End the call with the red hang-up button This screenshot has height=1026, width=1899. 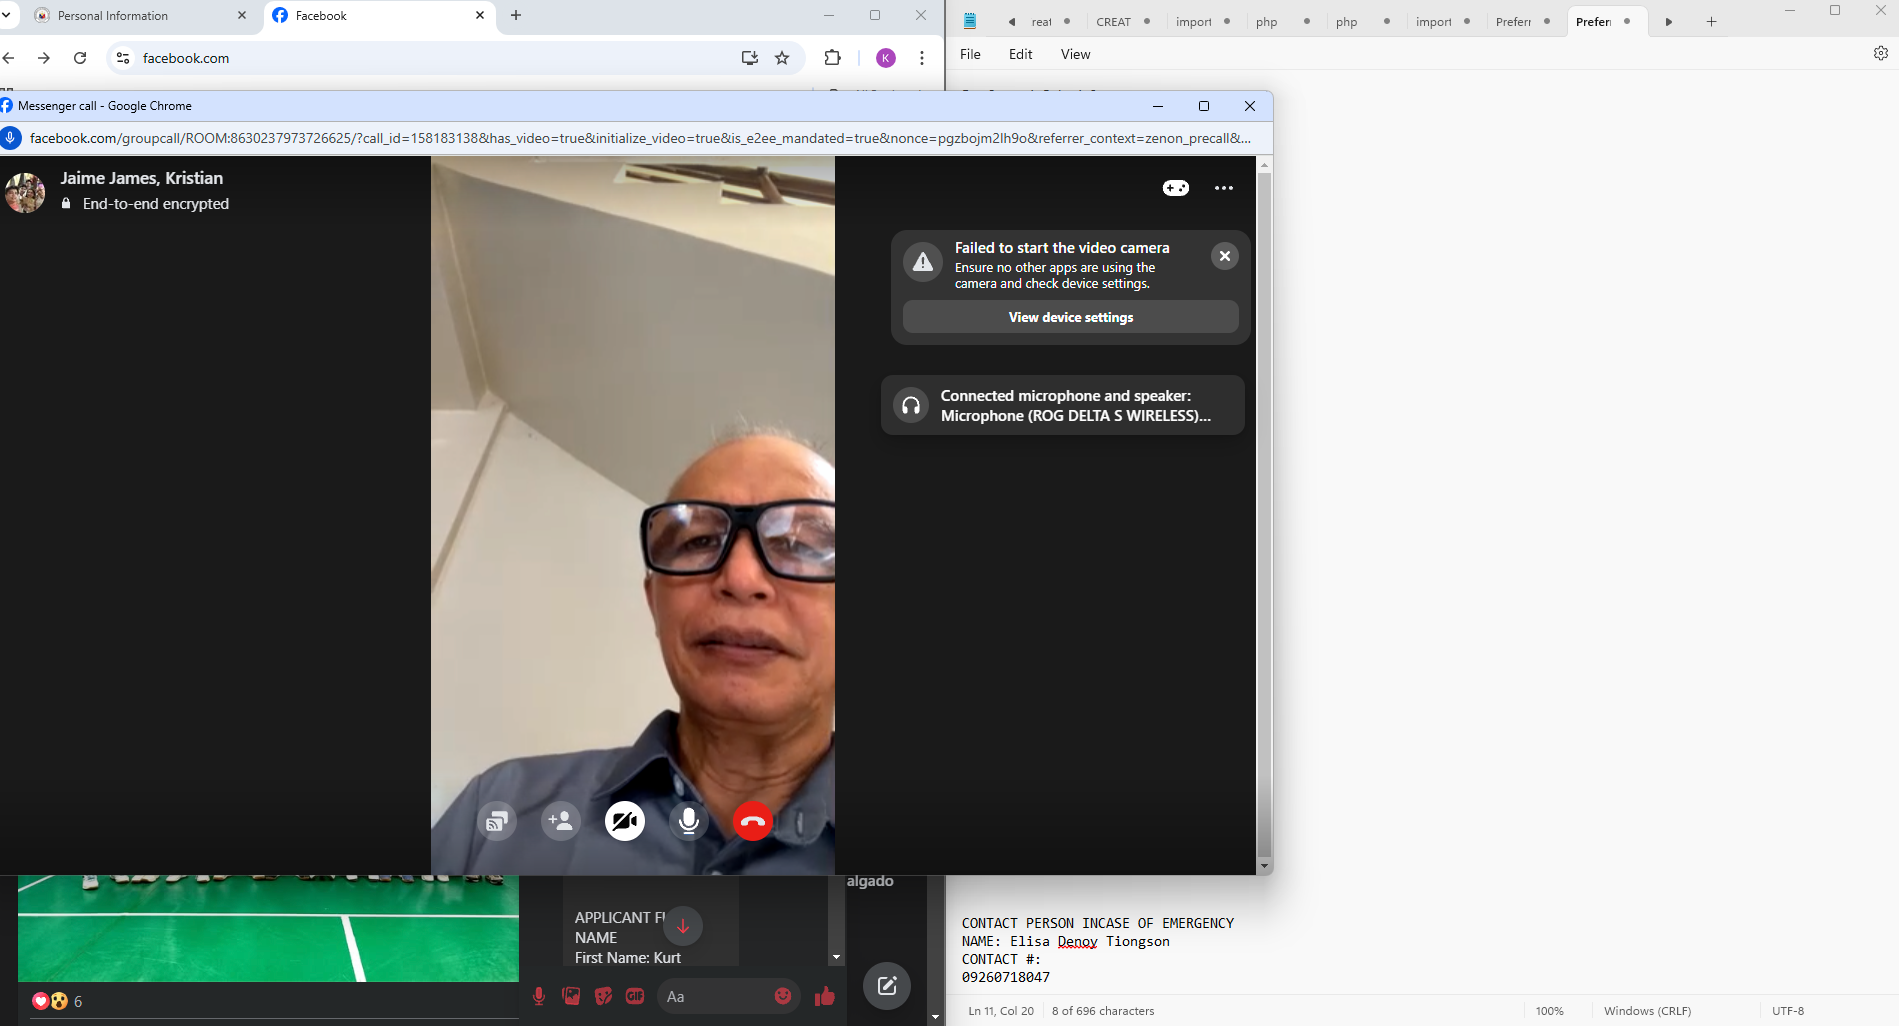[x=753, y=822]
